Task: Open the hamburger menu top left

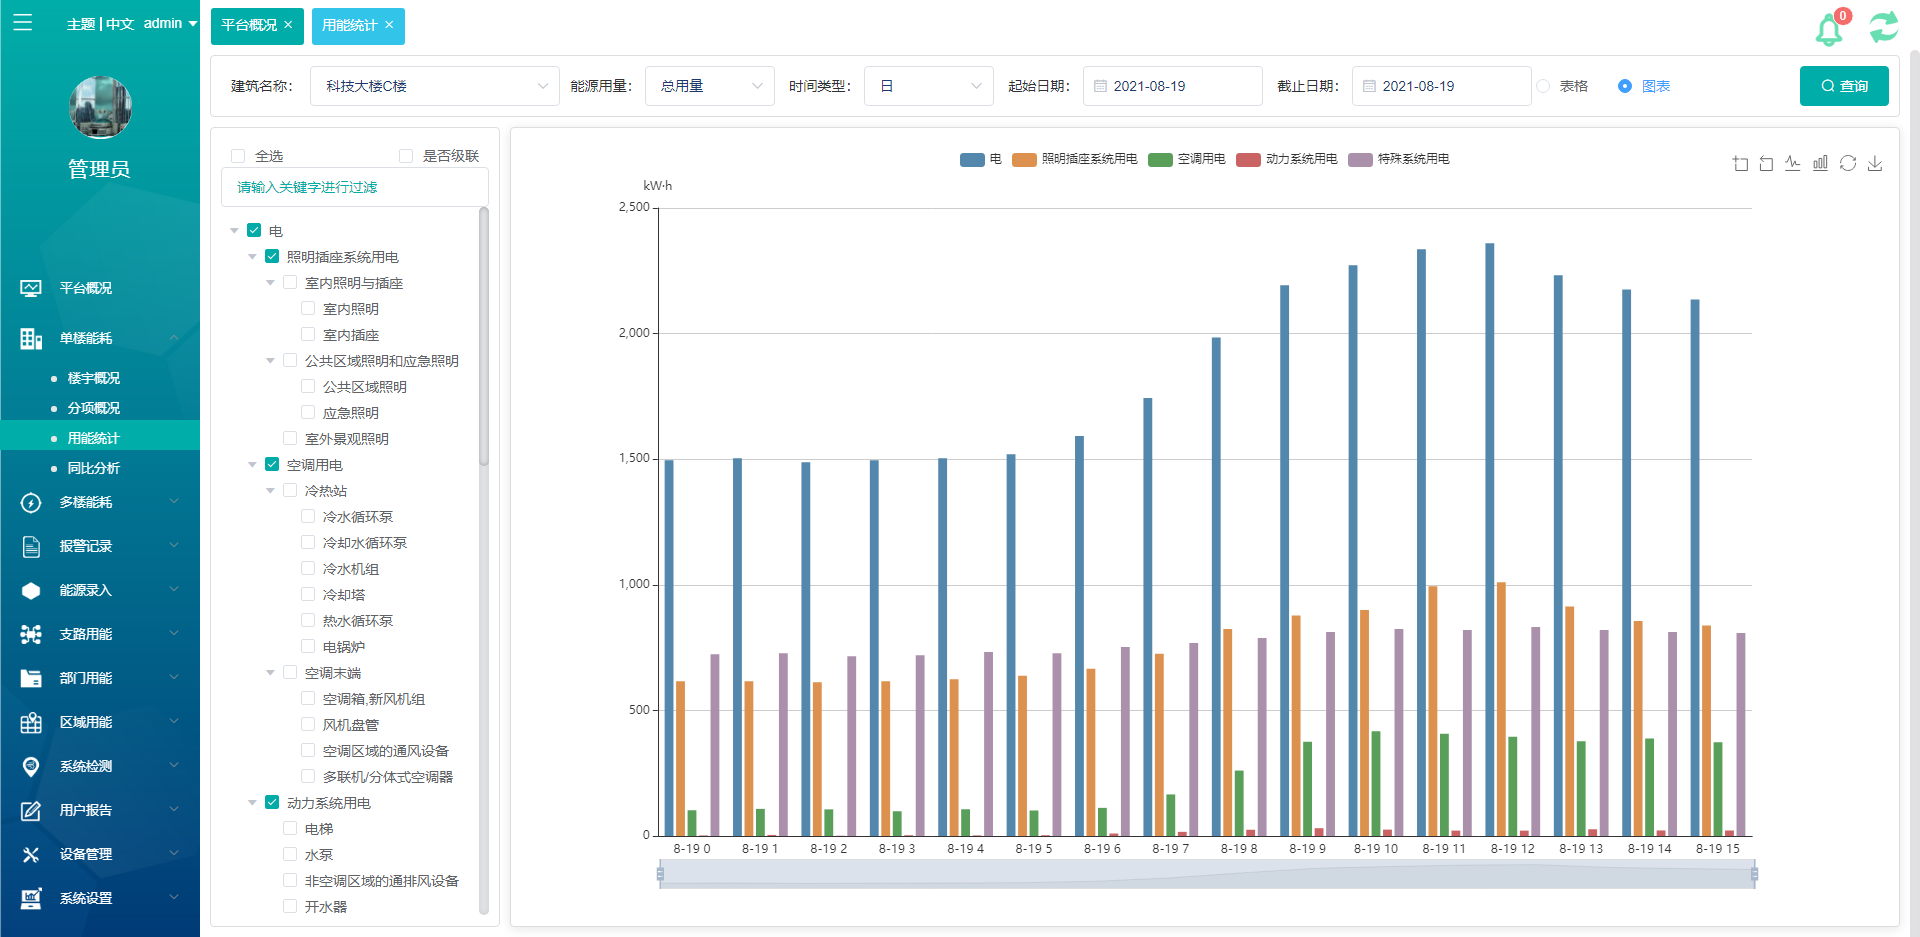Action: point(23,23)
